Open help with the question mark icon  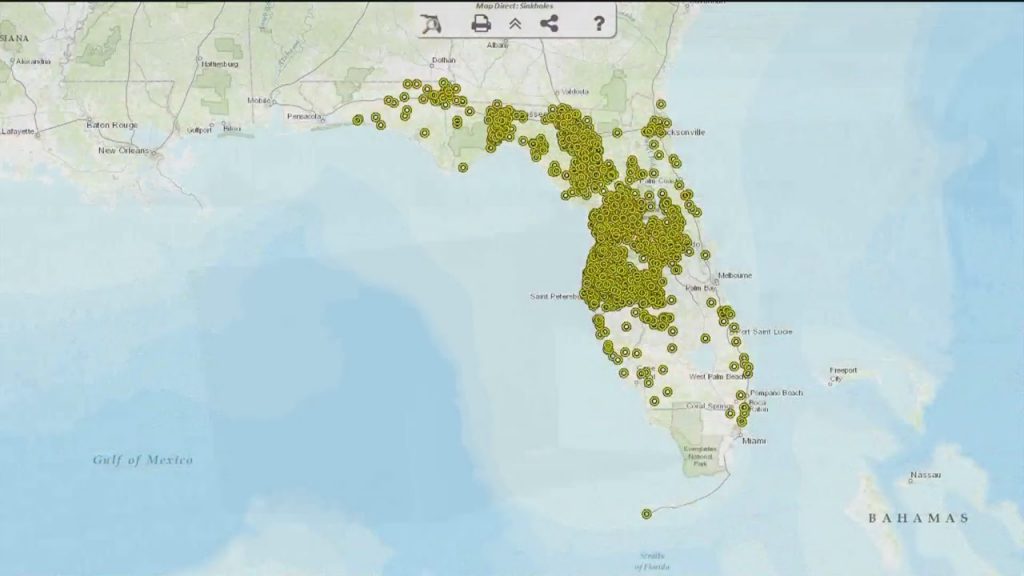point(599,24)
